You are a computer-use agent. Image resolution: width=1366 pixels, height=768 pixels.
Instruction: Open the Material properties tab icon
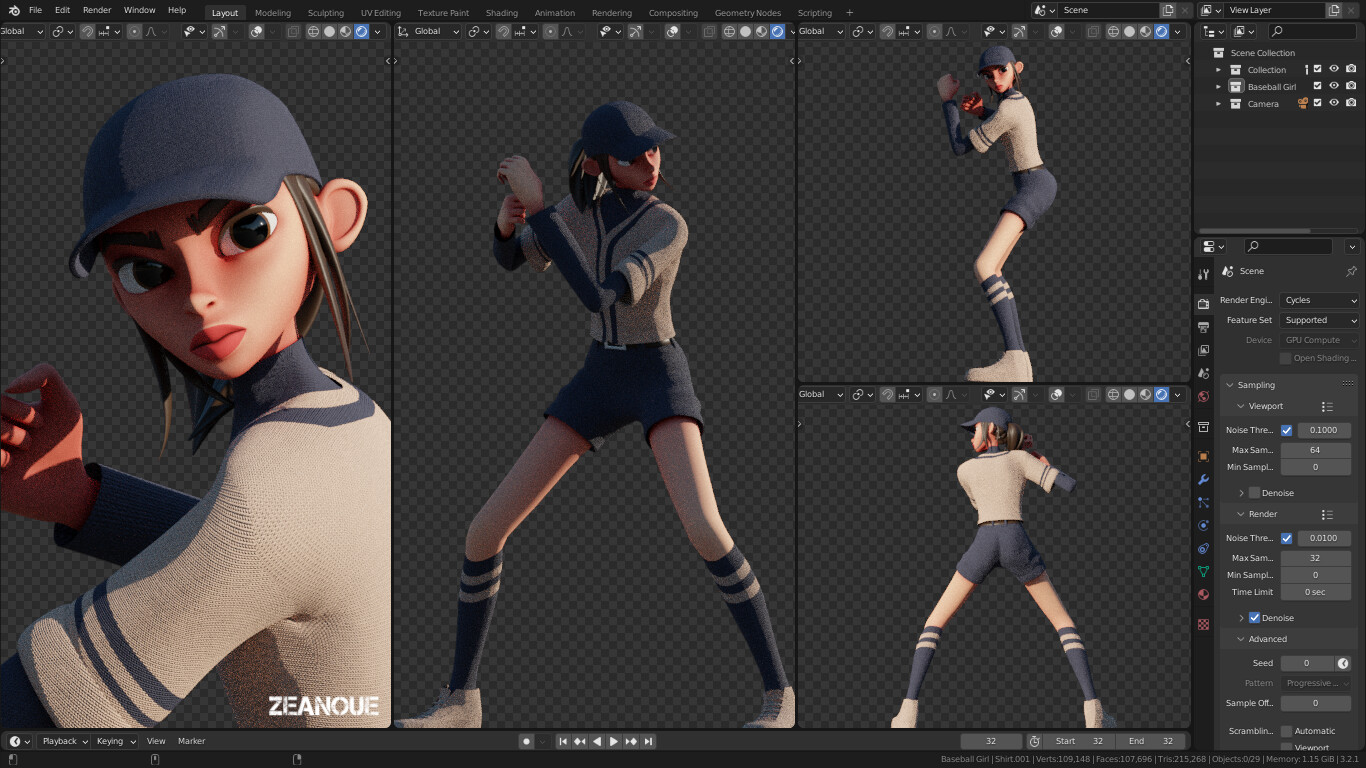pyautogui.click(x=1203, y=594)
